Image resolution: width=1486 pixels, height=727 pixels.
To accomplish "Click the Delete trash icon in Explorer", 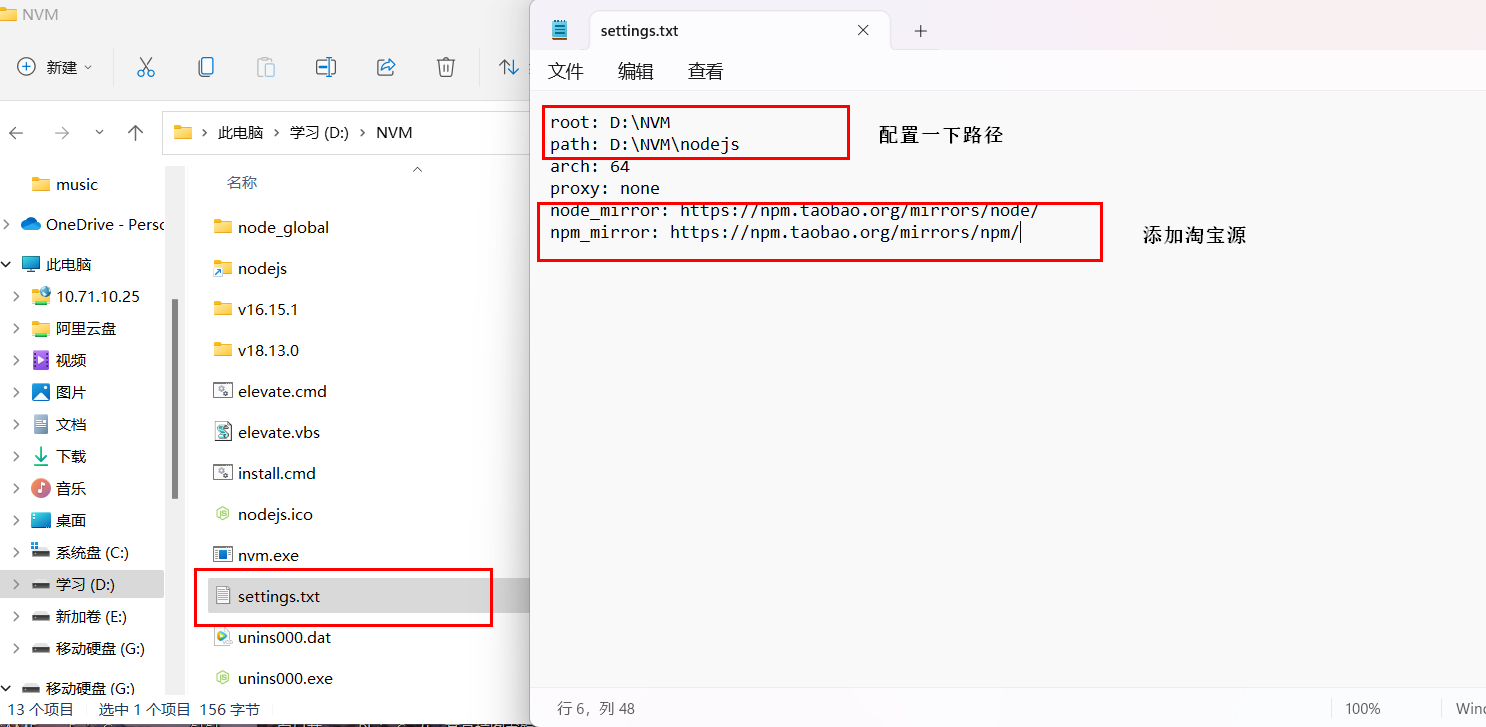I will [446, 67].
